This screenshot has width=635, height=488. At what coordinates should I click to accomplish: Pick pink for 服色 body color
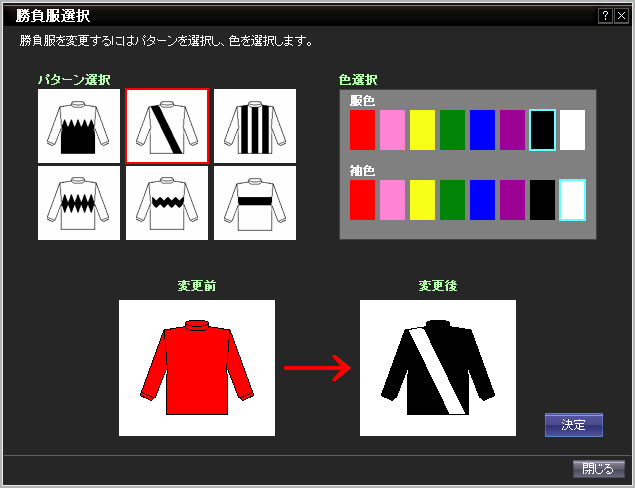(392, 130)
